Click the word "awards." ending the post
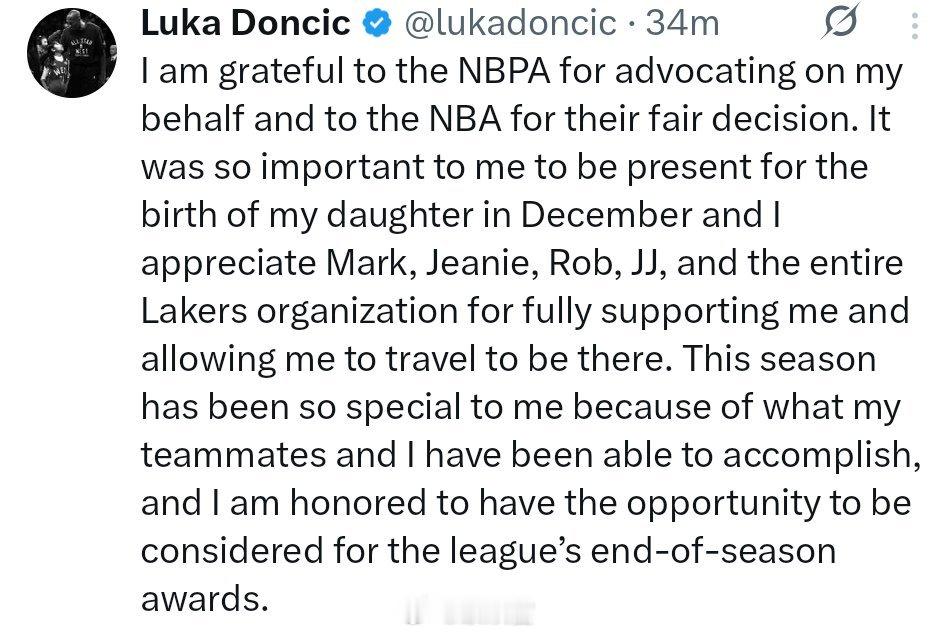This screenshot has height=634, width=938. pyautogui.click(x=205, y=599)
